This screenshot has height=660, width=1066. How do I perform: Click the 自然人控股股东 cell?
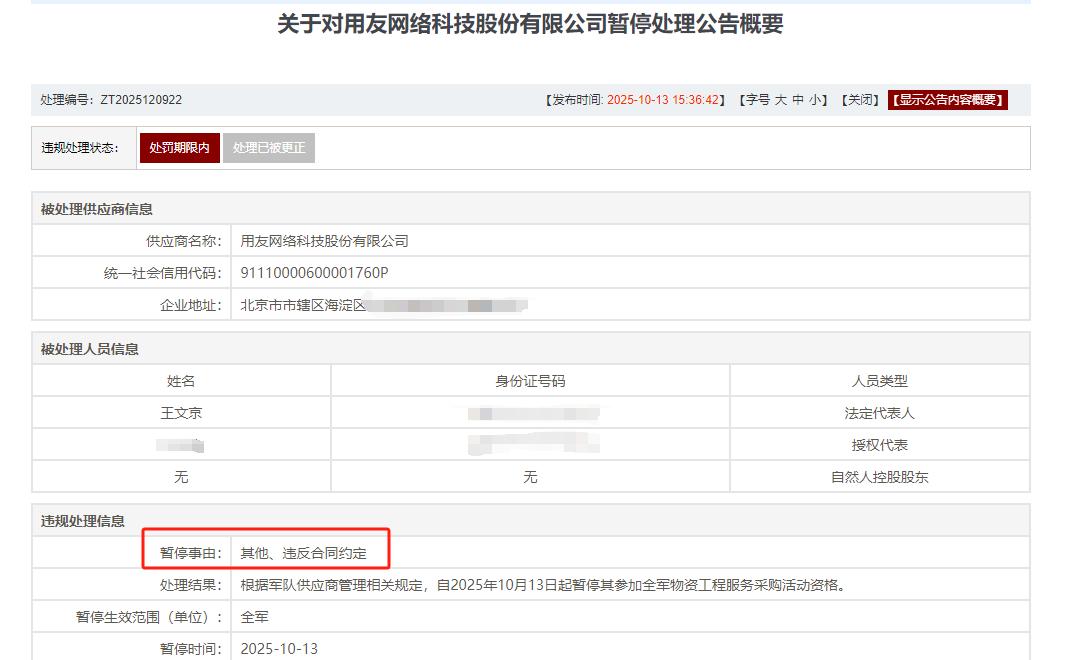coord(880,477)
